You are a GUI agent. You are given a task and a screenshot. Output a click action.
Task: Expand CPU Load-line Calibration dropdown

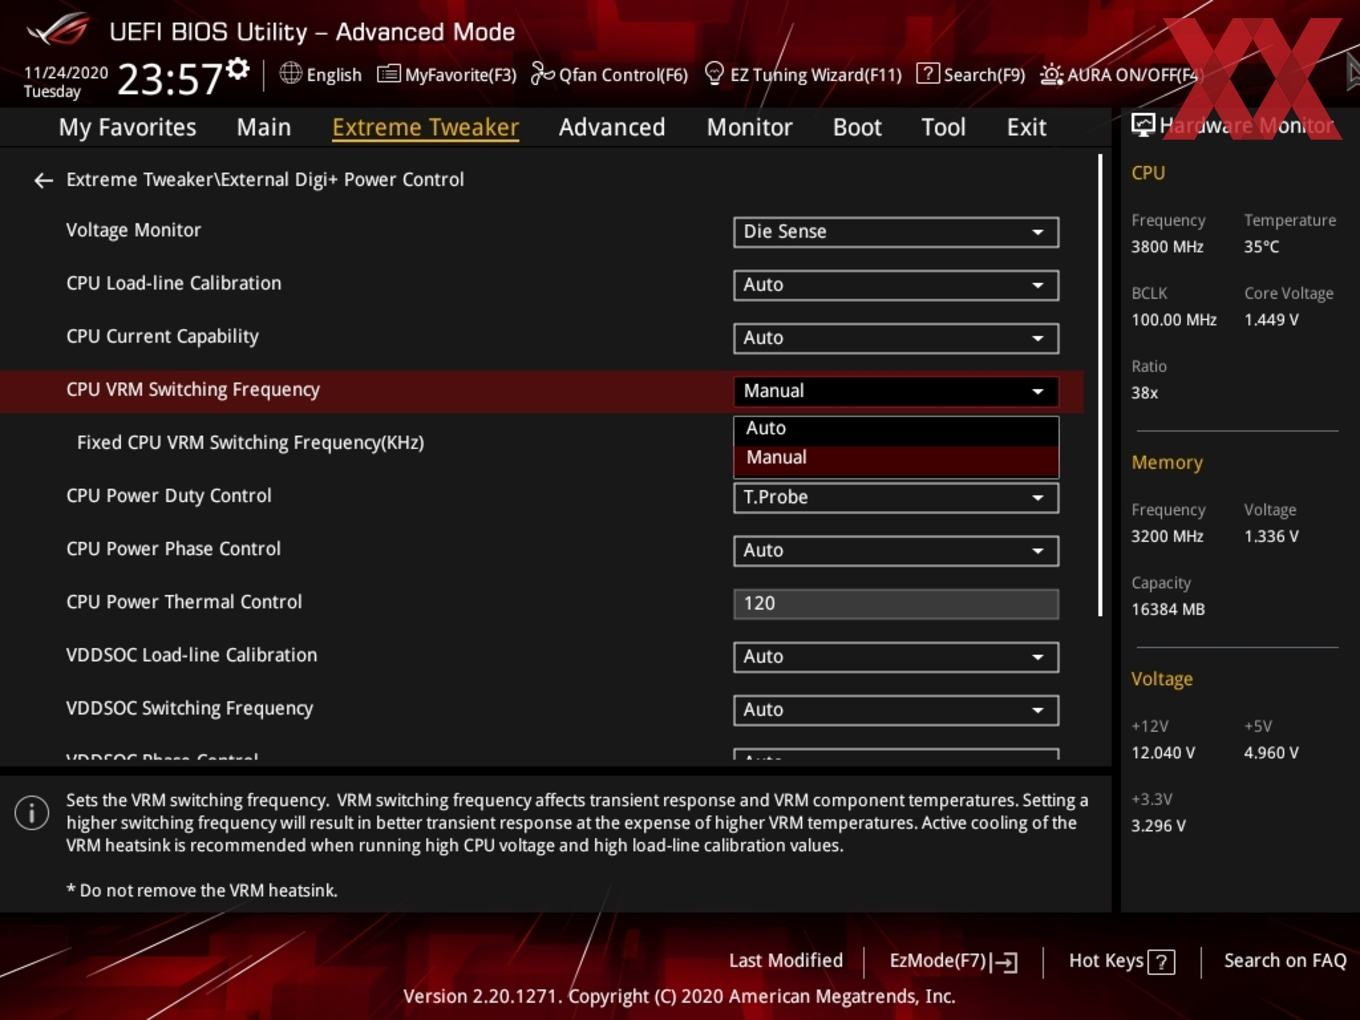click(895, 285)
